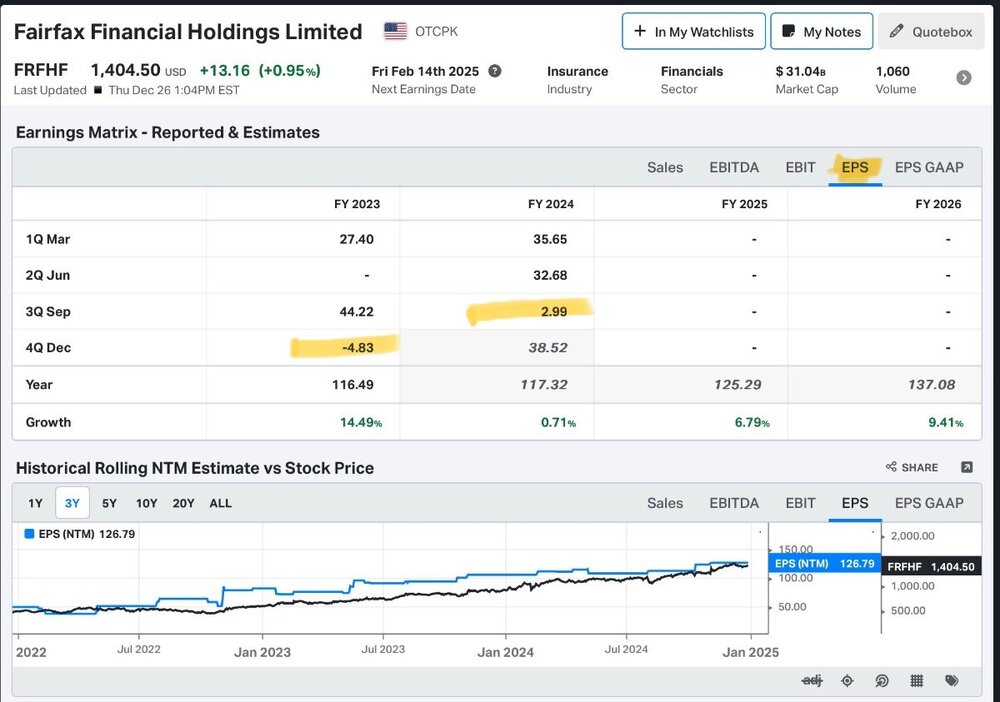Click the 4Q Dec row label

48,347
